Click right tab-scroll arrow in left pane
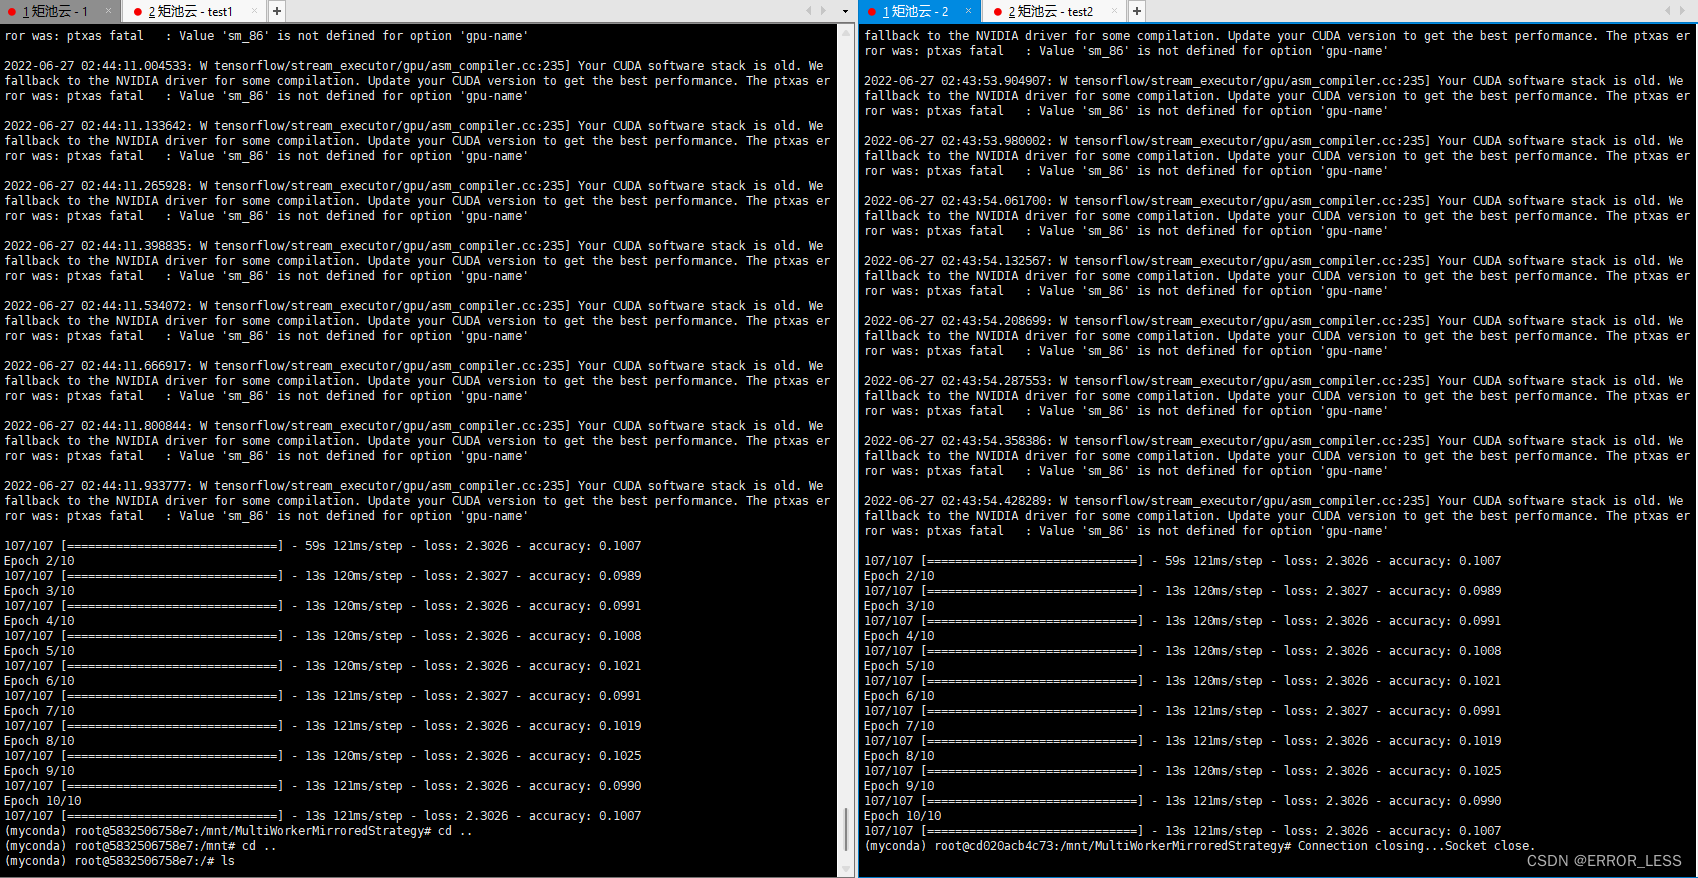This screenshot has height=878, width=1698. coord(823,11)
